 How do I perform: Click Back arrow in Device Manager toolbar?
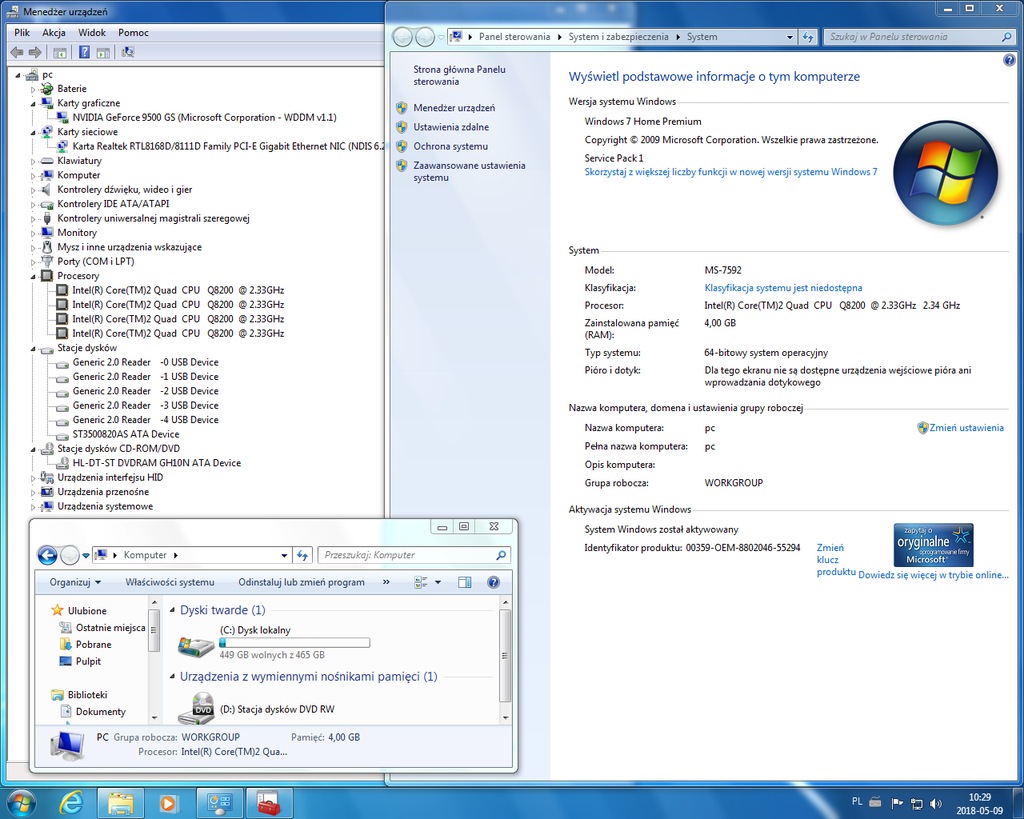17,52
